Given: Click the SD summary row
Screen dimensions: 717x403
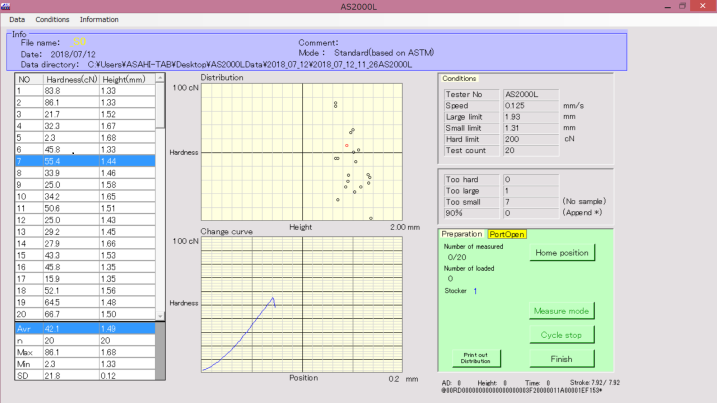Looking at the screenshot, I should coord(85,376).
